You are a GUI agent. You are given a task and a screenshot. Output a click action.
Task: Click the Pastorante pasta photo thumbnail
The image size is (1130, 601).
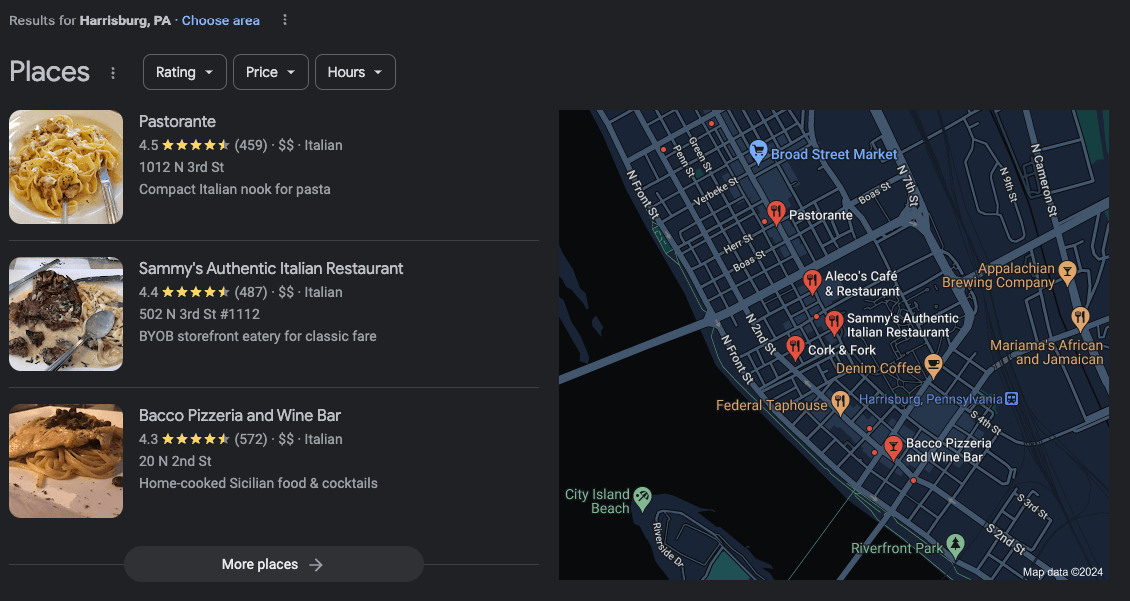coord(66,166)
